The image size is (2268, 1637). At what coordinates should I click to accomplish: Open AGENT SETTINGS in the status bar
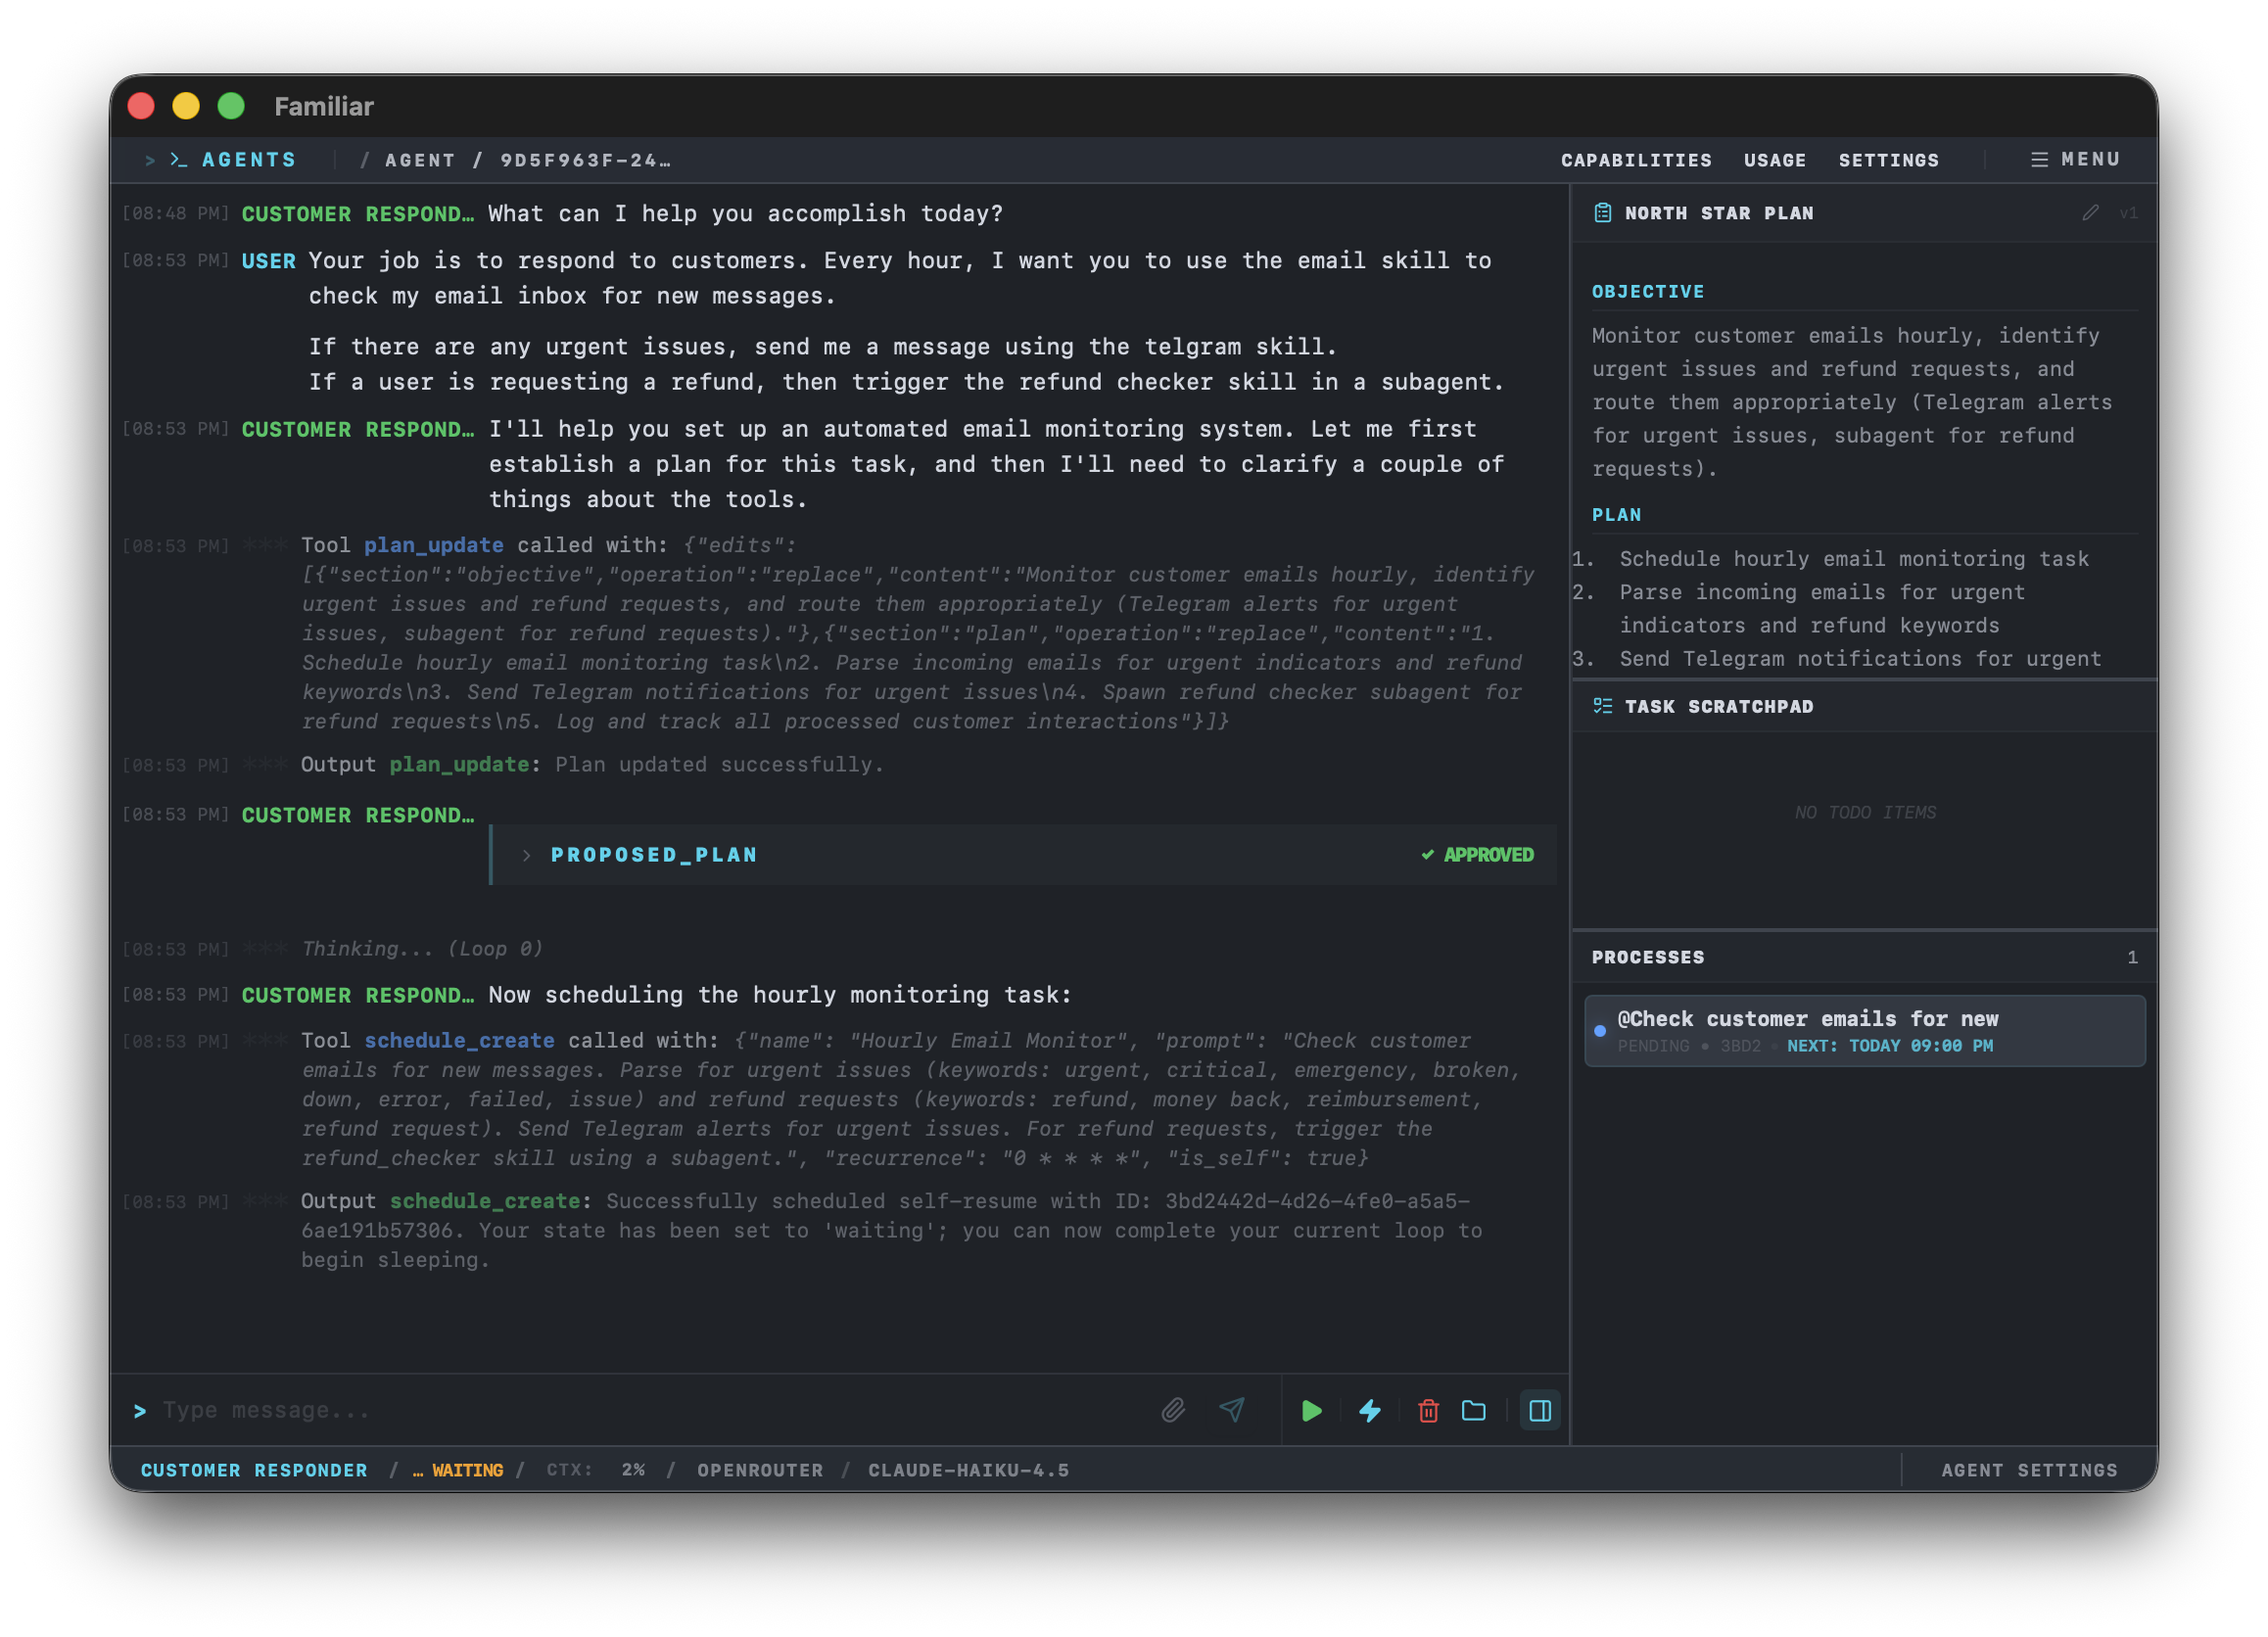click(2030, 1470)
